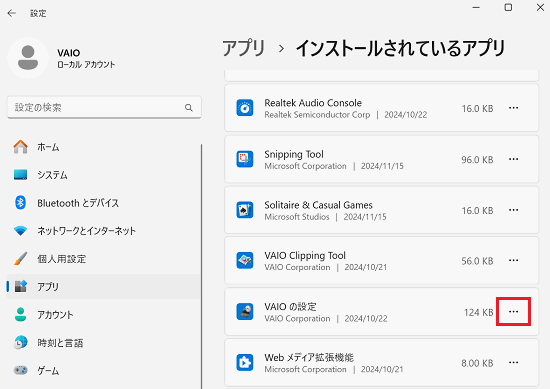The width and height of the screenshot is (550, 389).
Task: Click the VAIO account name
Action: tap(69, 53)
